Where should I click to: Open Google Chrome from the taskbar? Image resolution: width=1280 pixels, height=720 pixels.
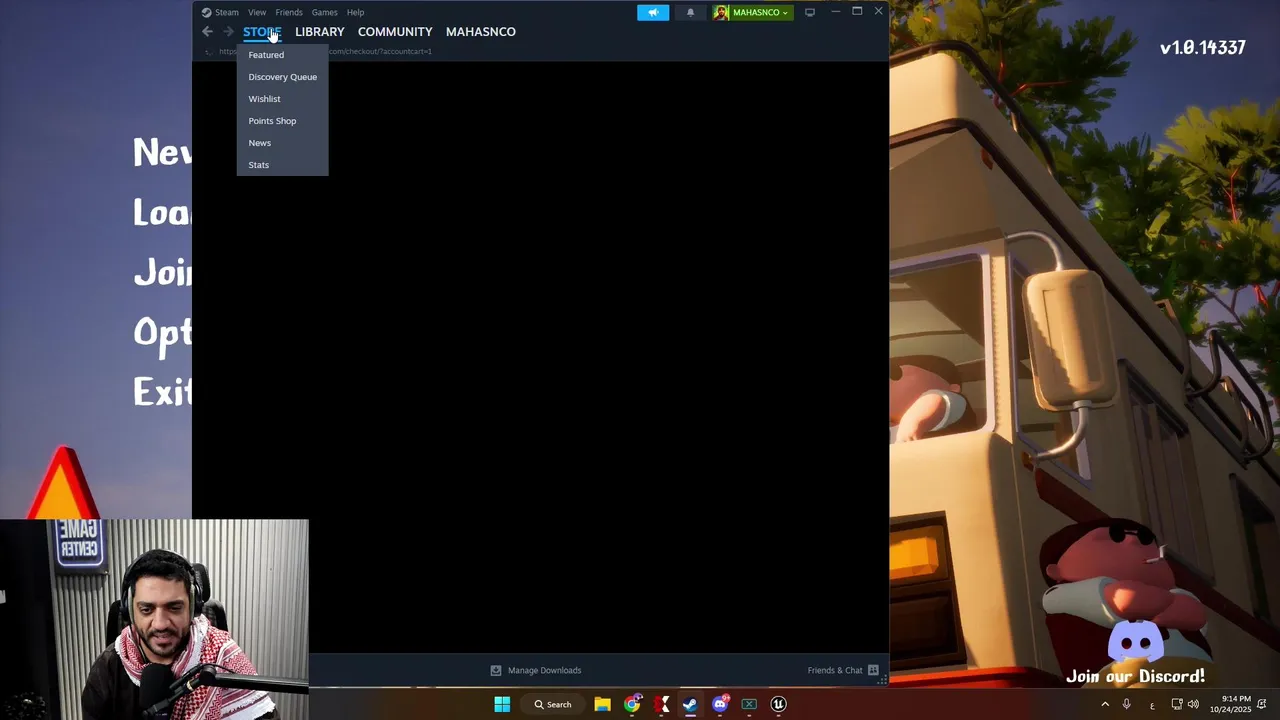[632, 704]
